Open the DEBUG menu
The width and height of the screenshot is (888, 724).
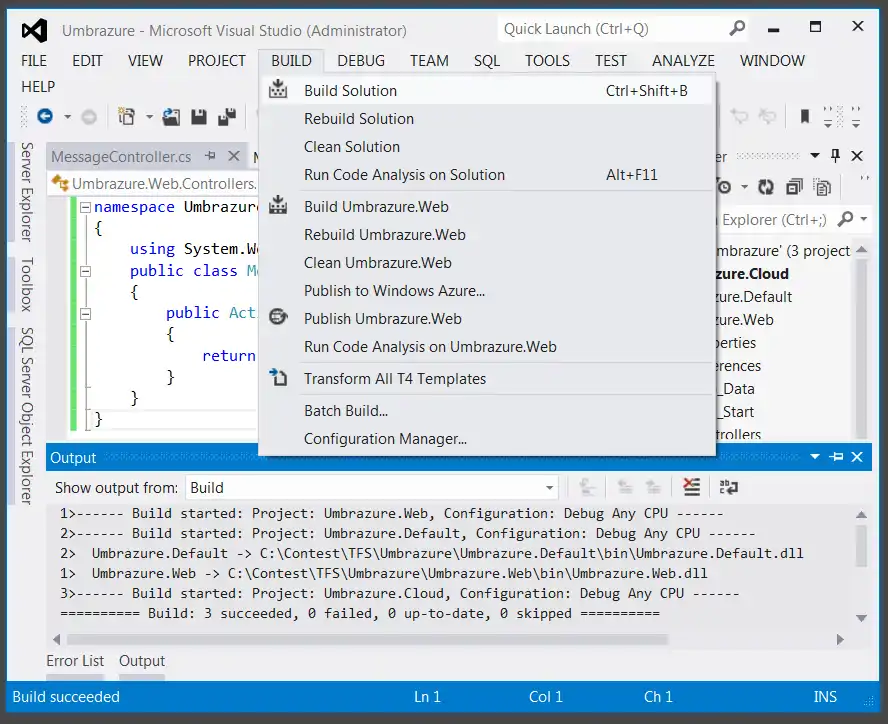pyautogui.click(x=361, y=61)
